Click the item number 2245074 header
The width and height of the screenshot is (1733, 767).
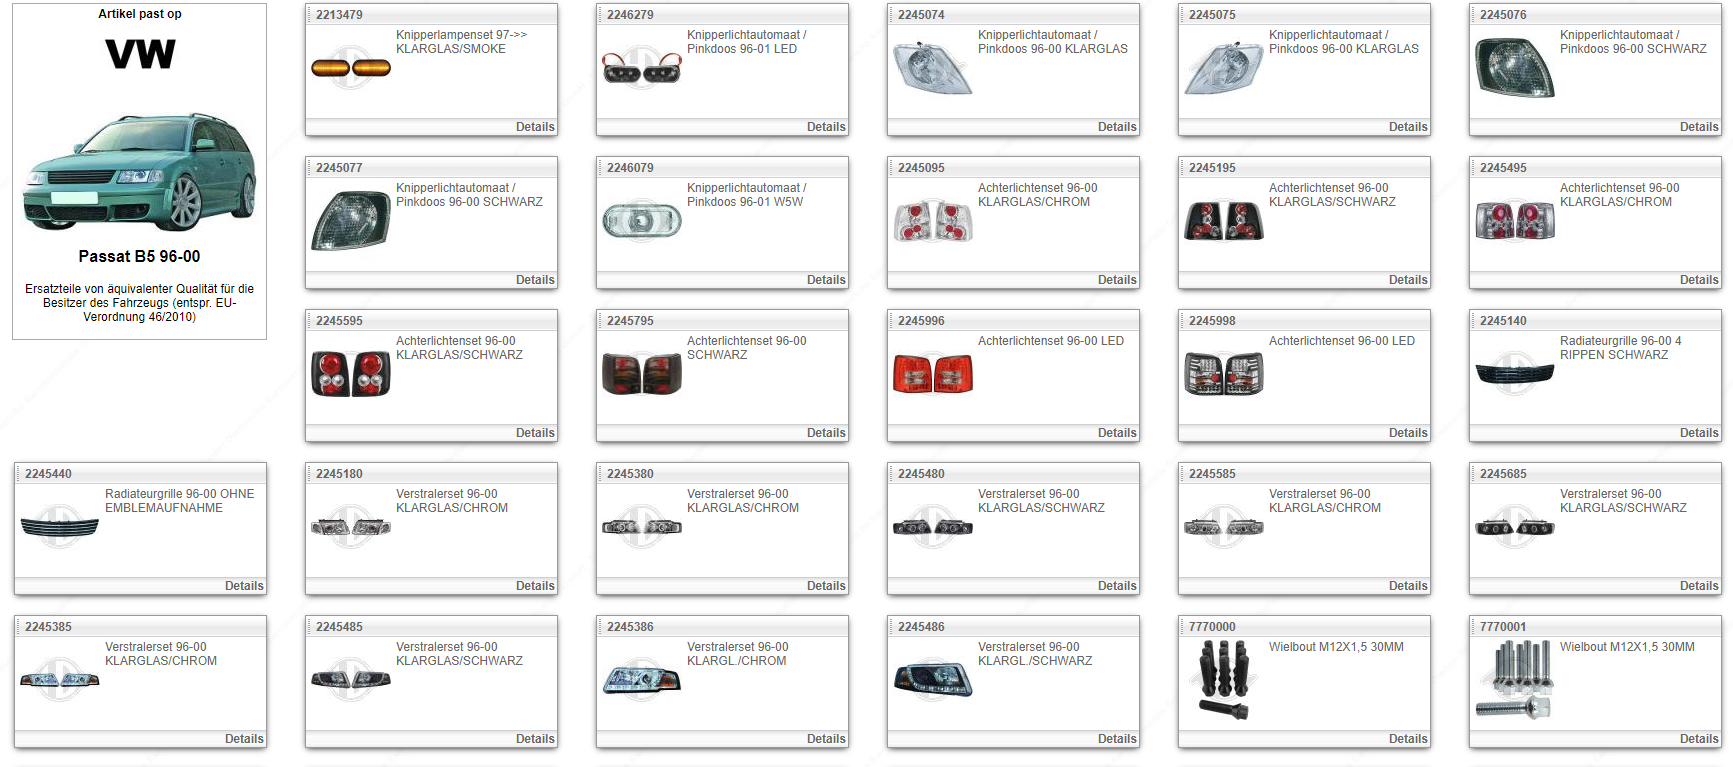coord(921,15)
